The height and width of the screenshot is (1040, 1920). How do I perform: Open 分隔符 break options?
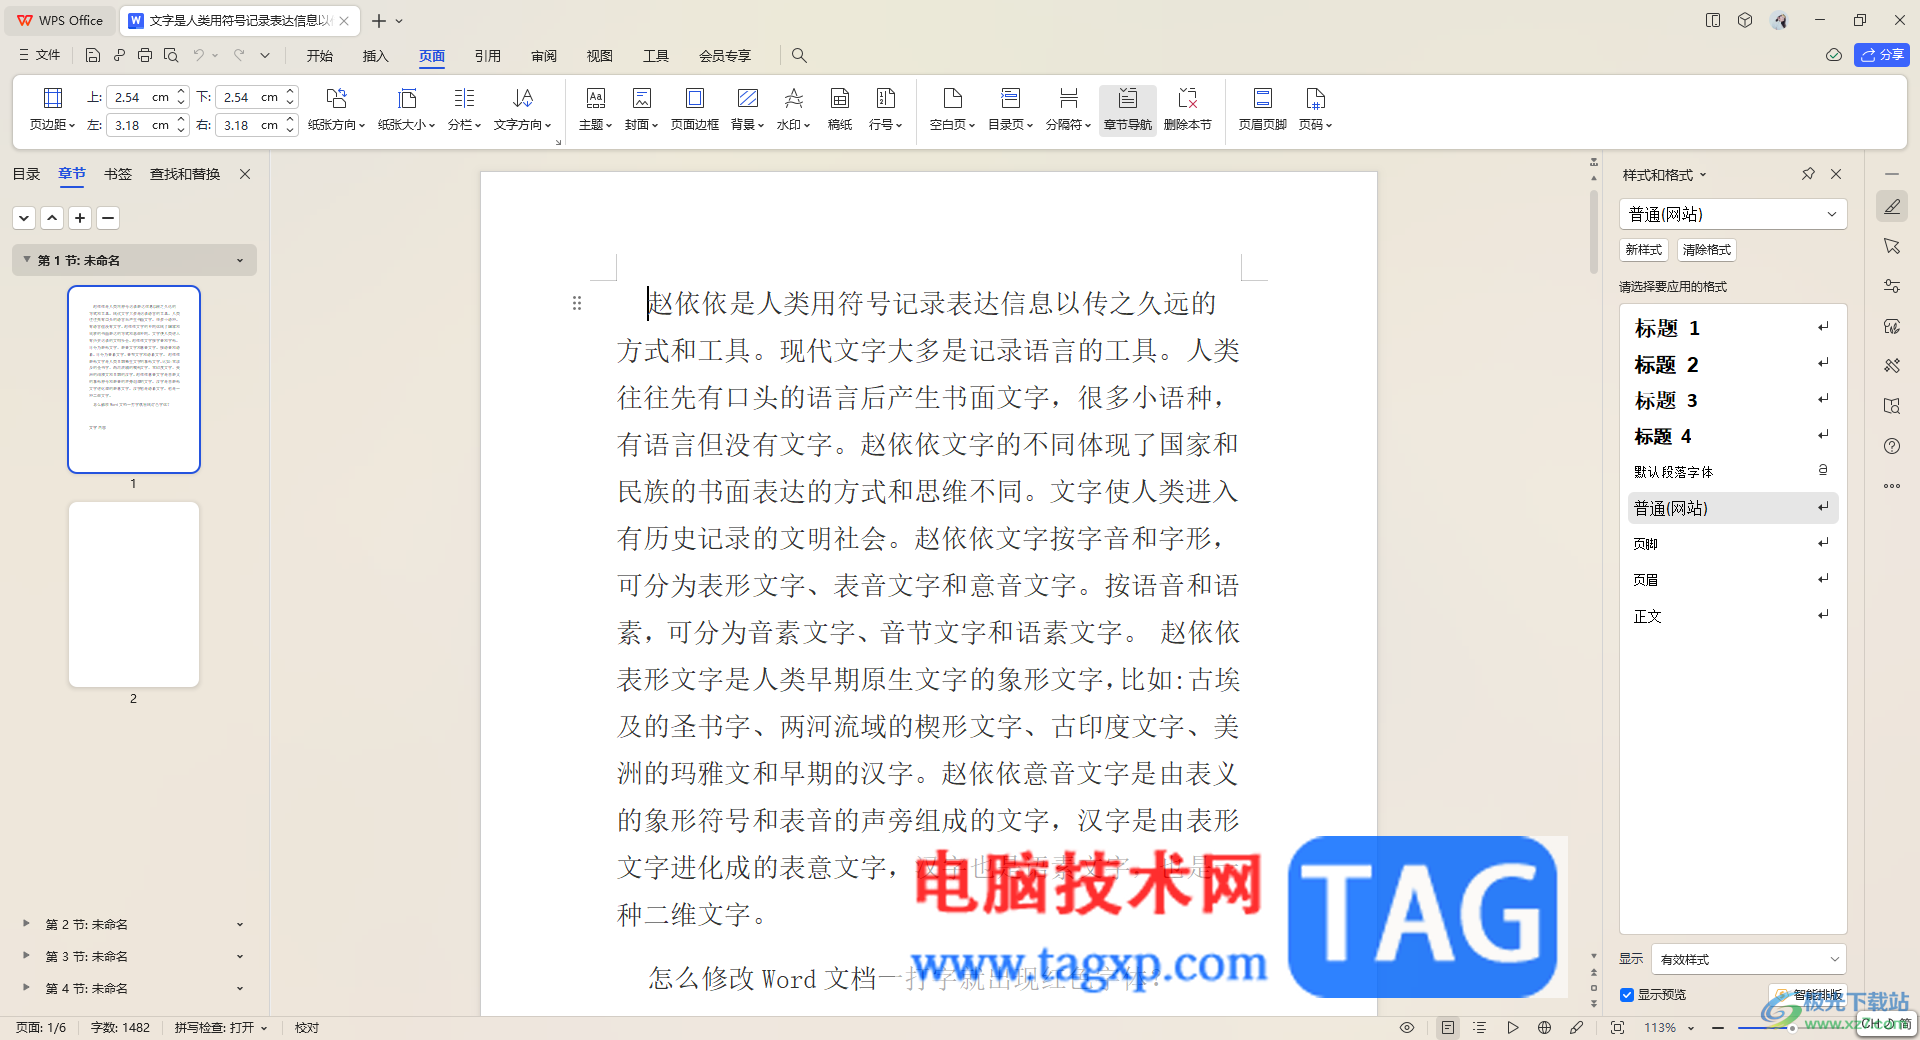(x=1068, y=109)
